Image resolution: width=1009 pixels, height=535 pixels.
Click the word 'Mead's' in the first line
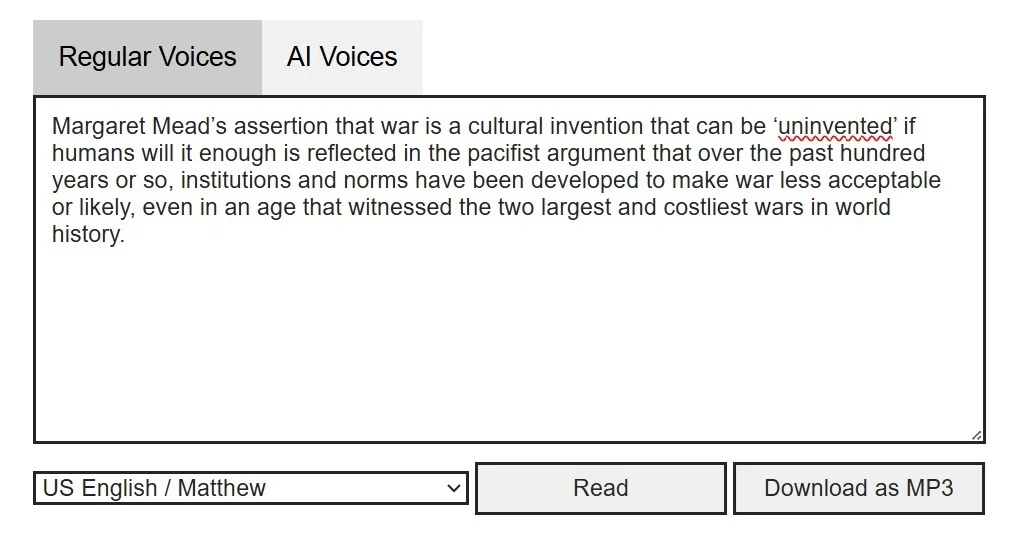coord(189,126)
